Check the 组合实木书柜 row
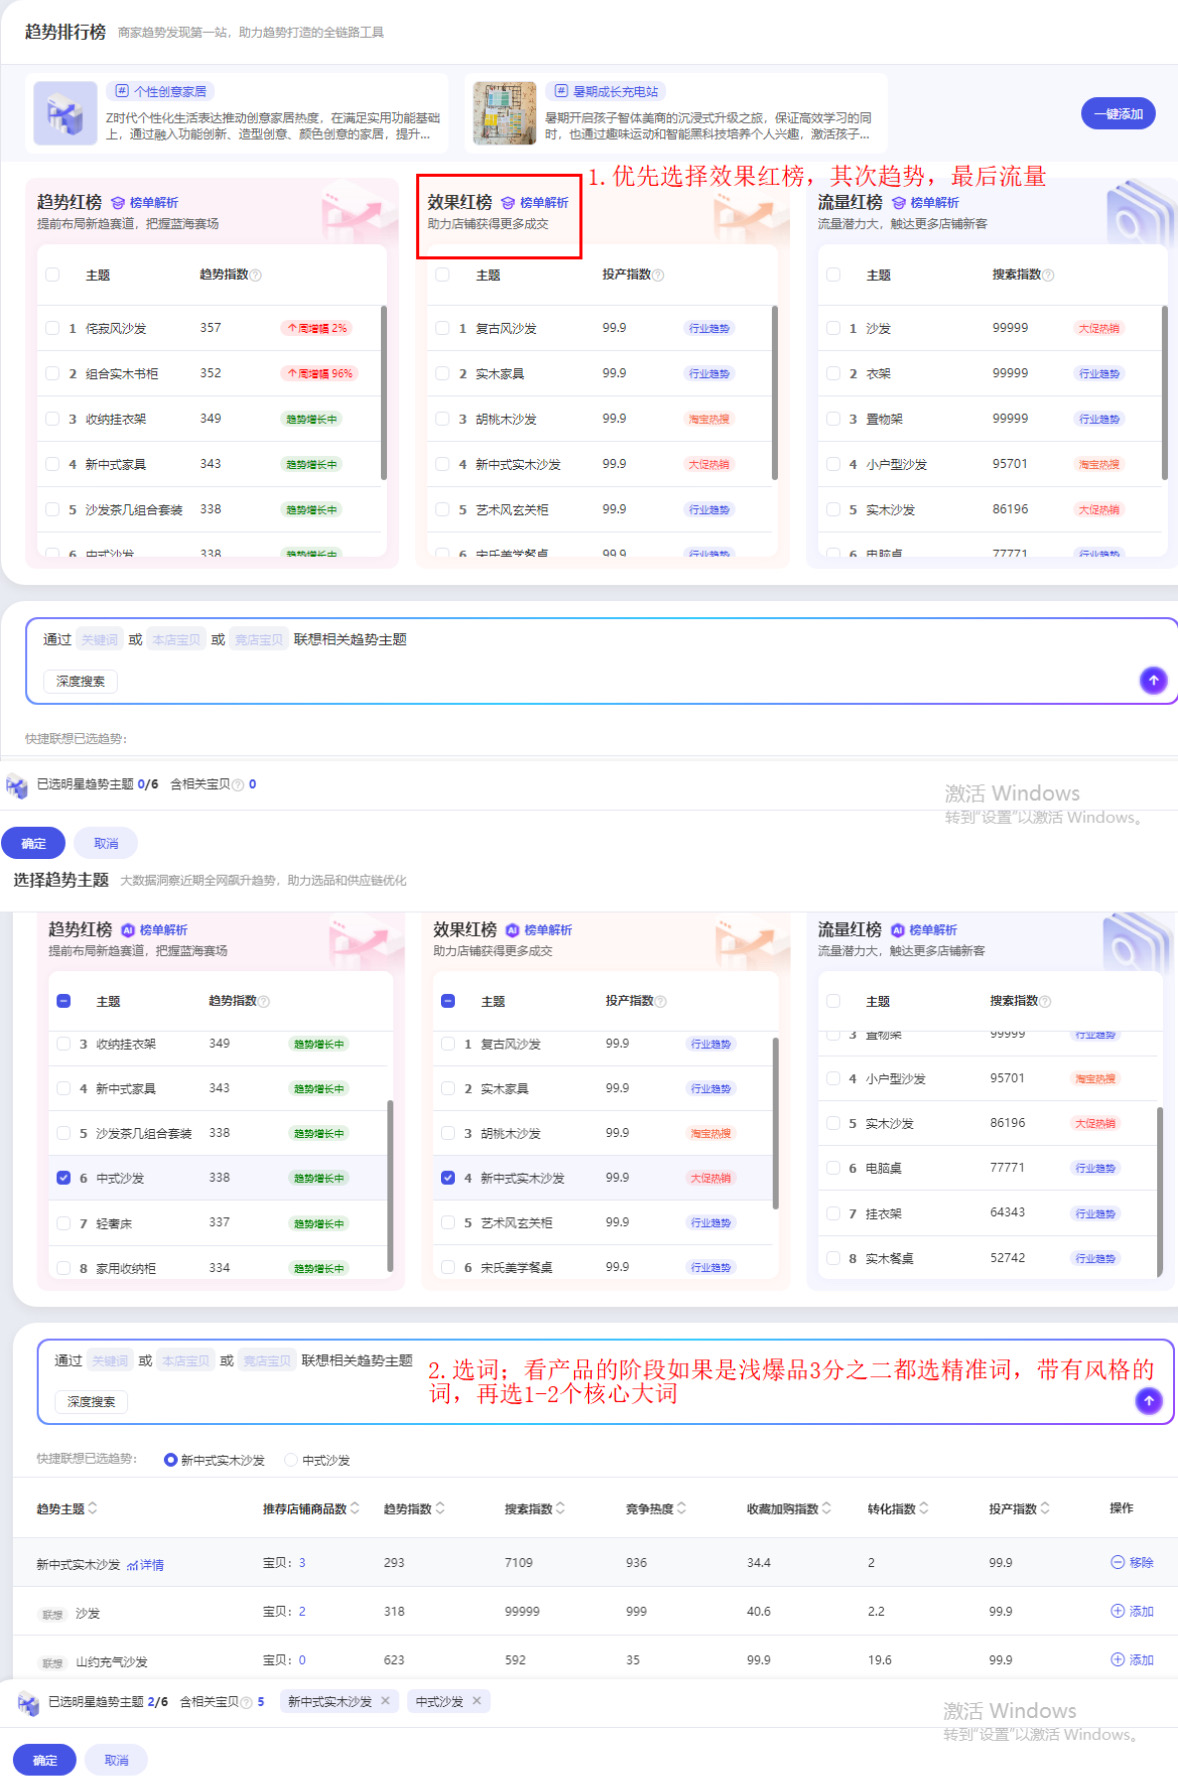1178x1776 pixels. tap(53, 373)
